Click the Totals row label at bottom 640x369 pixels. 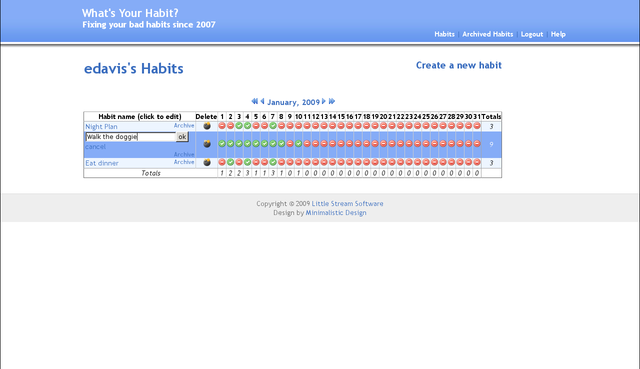[151, 173]
